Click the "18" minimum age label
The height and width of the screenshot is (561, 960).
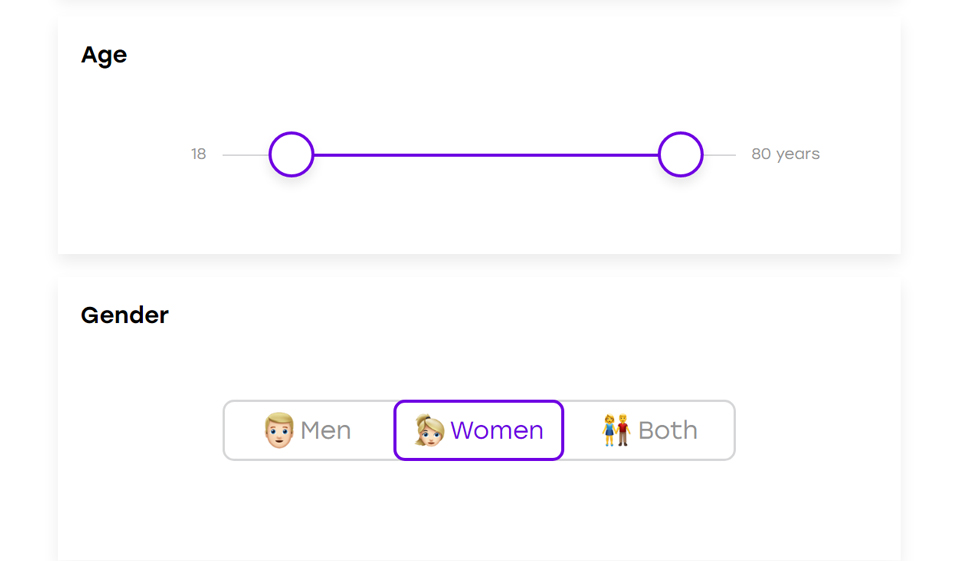199,154
